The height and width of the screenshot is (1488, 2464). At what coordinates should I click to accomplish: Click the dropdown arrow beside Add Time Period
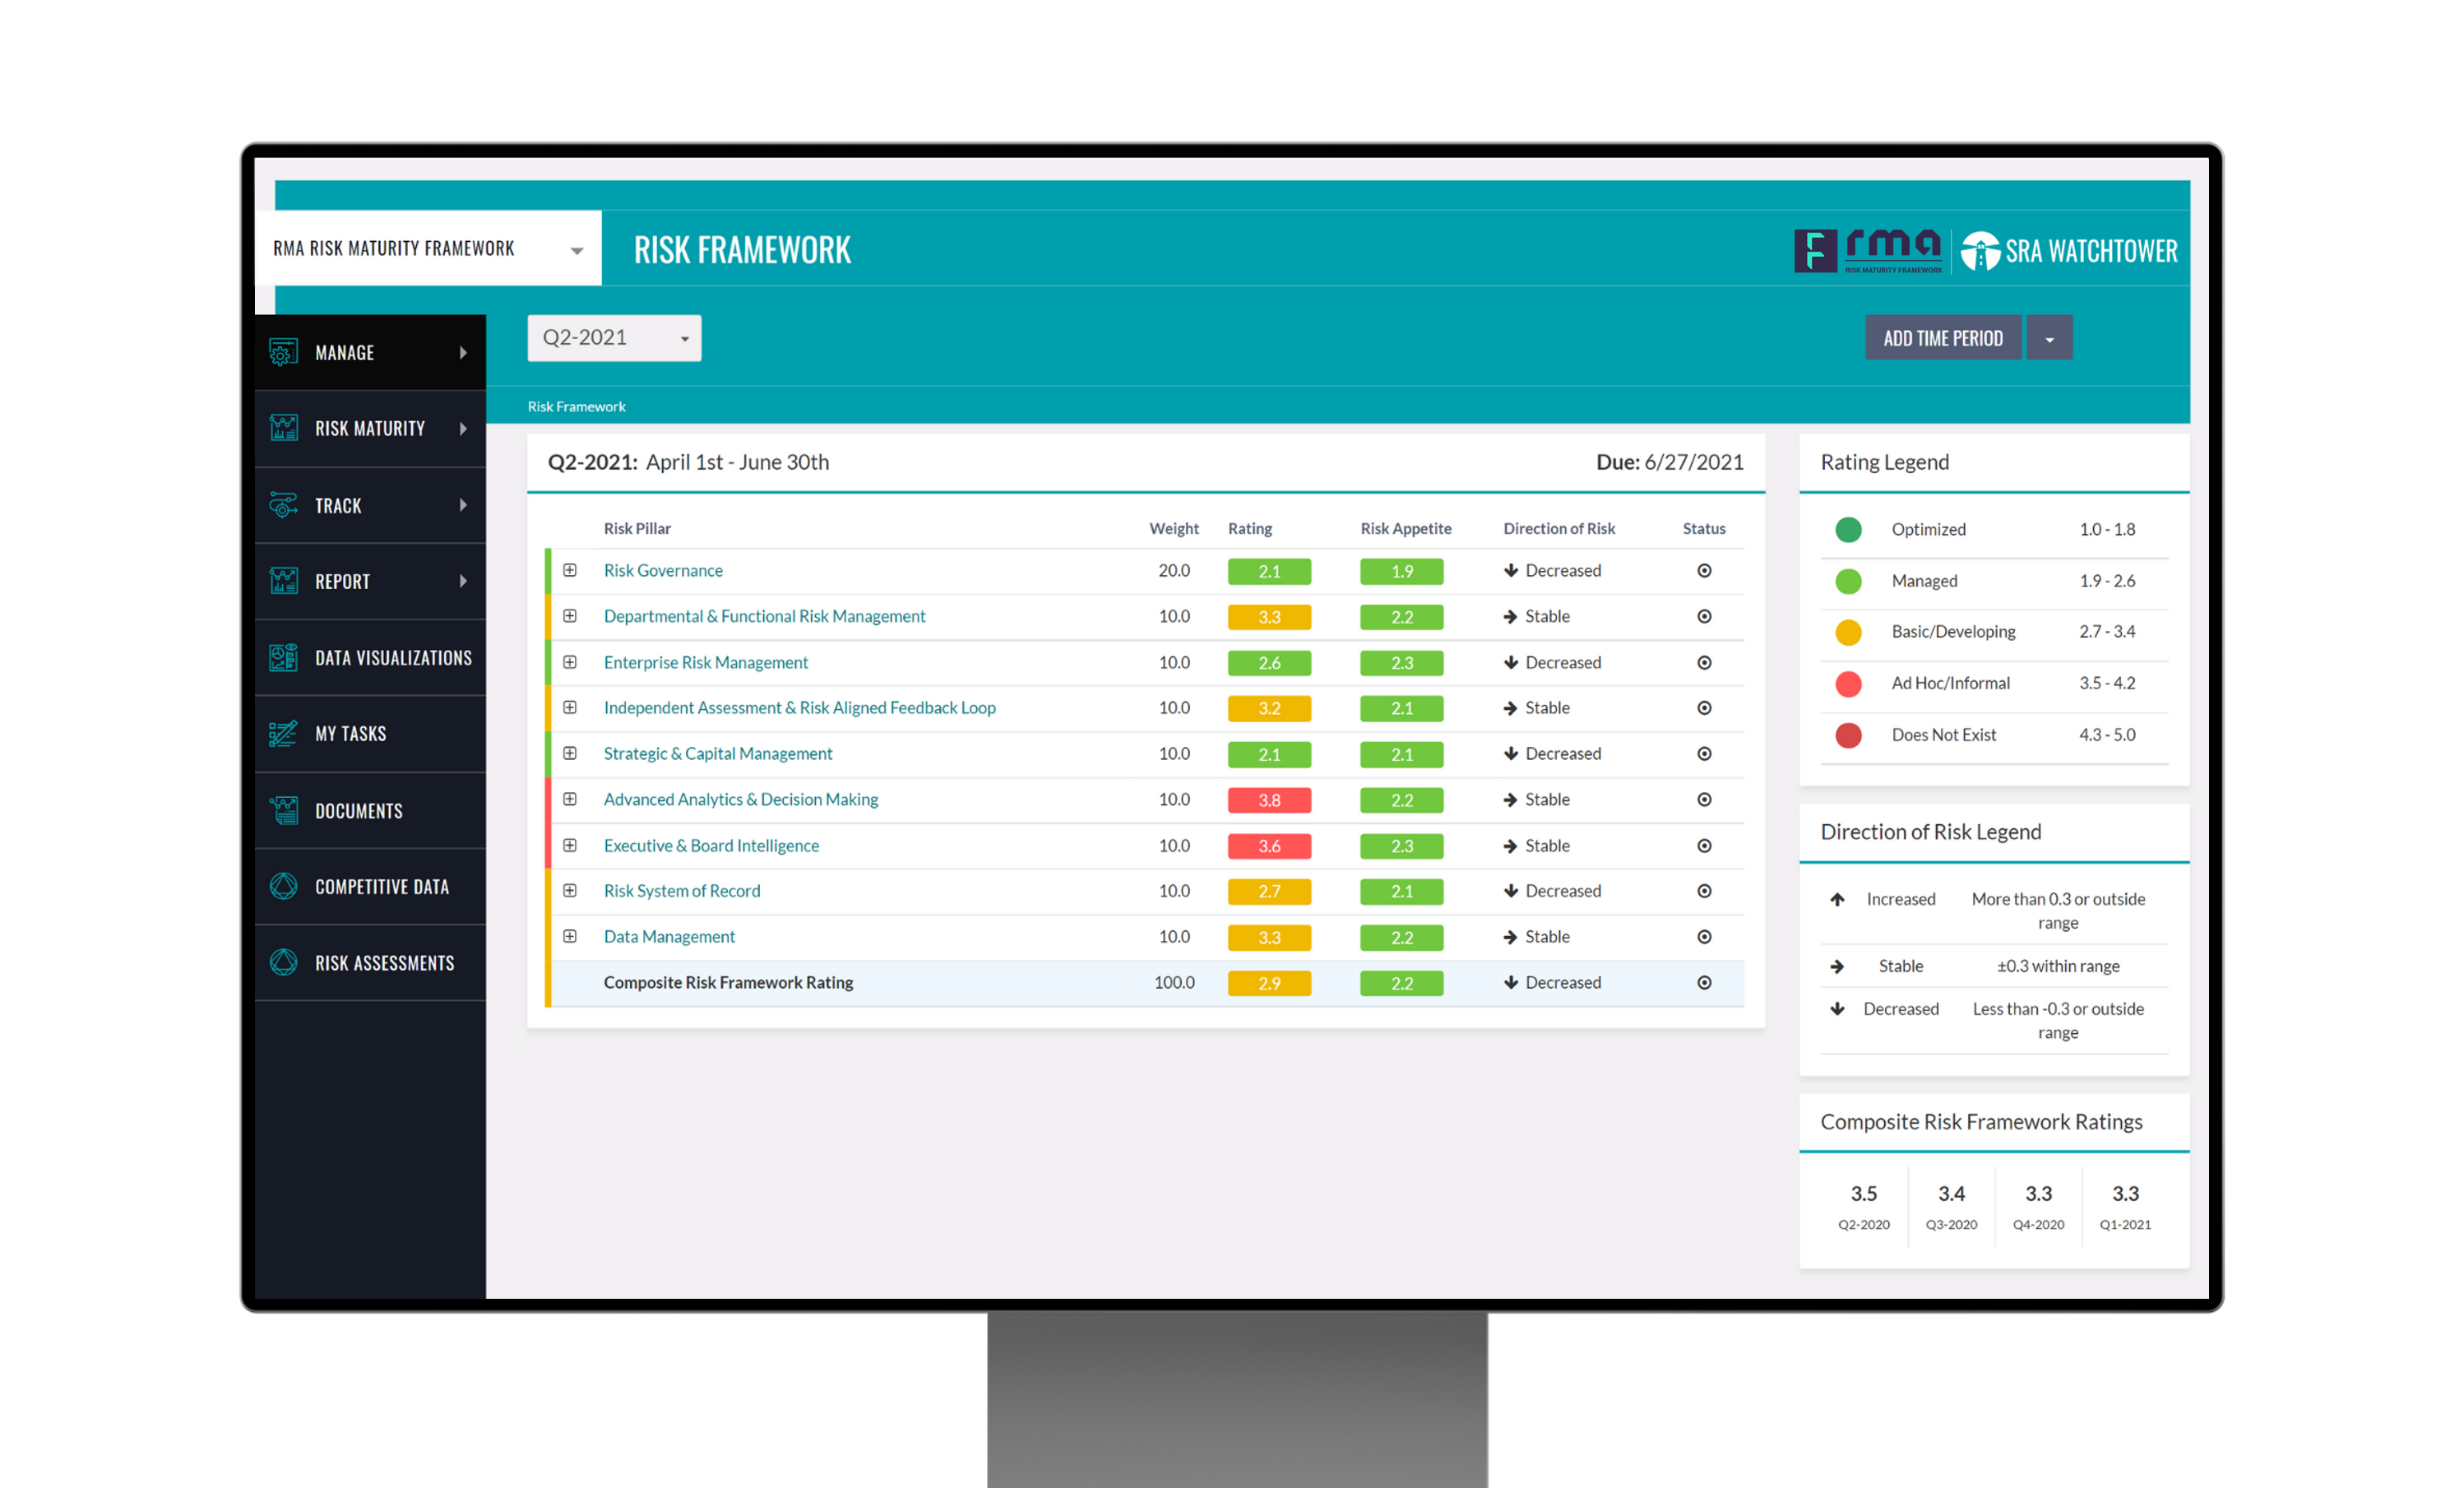(x=2049, y=338)
